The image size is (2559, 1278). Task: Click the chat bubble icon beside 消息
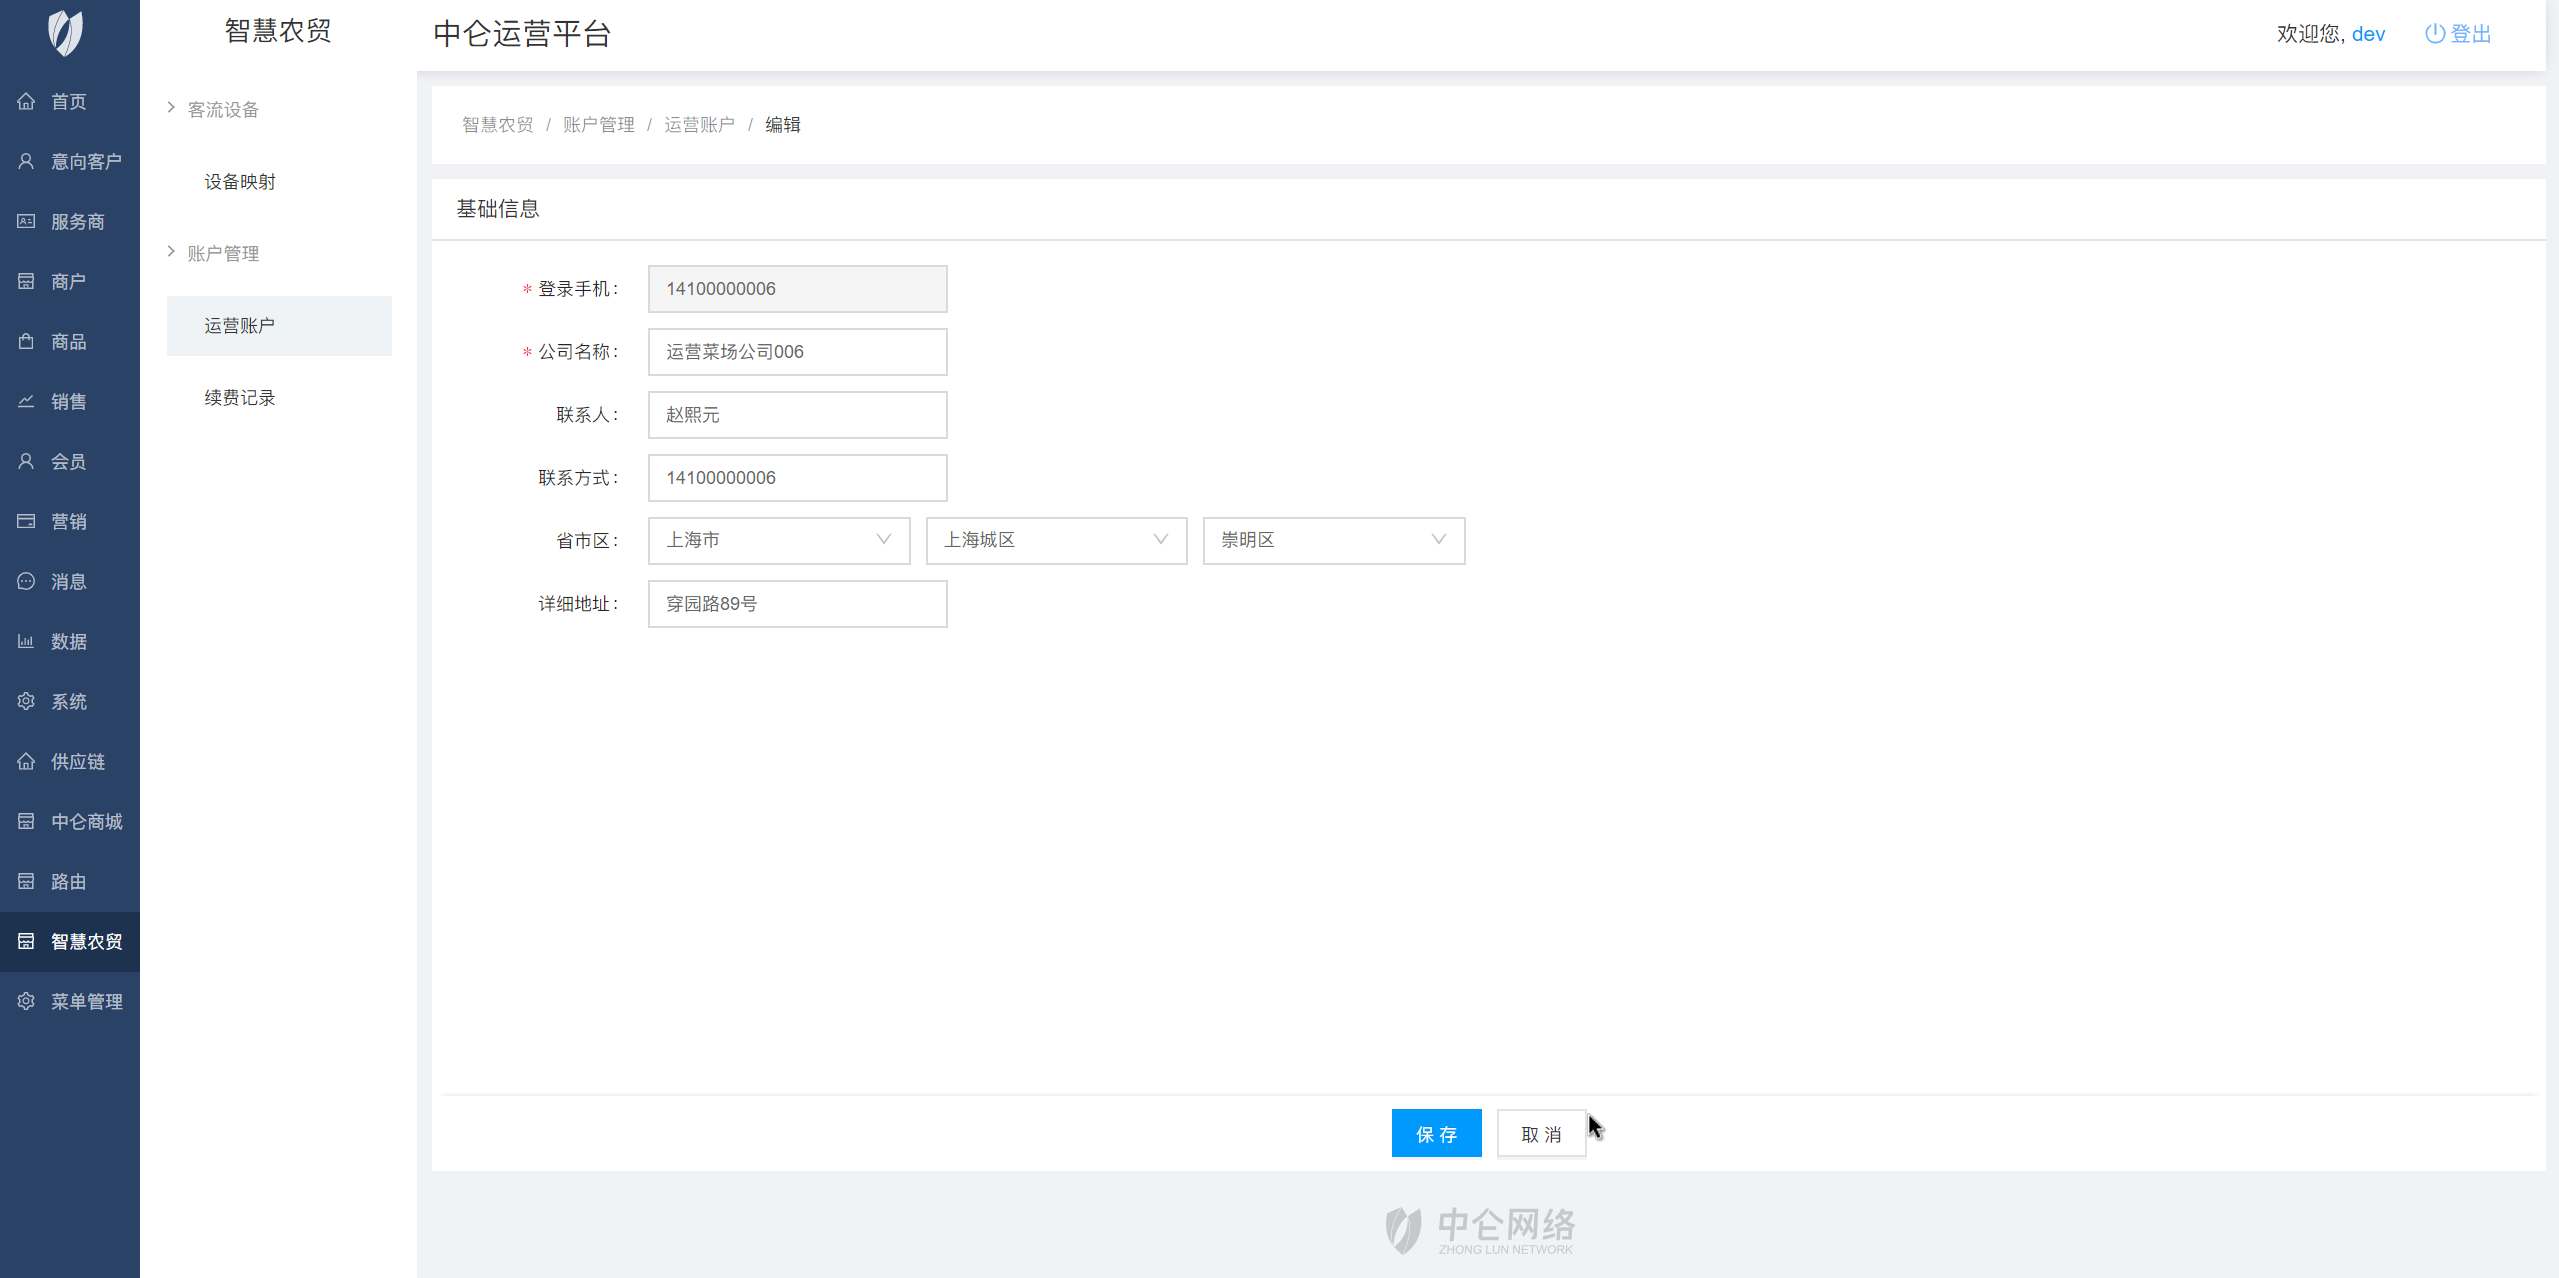click(26, 581)
